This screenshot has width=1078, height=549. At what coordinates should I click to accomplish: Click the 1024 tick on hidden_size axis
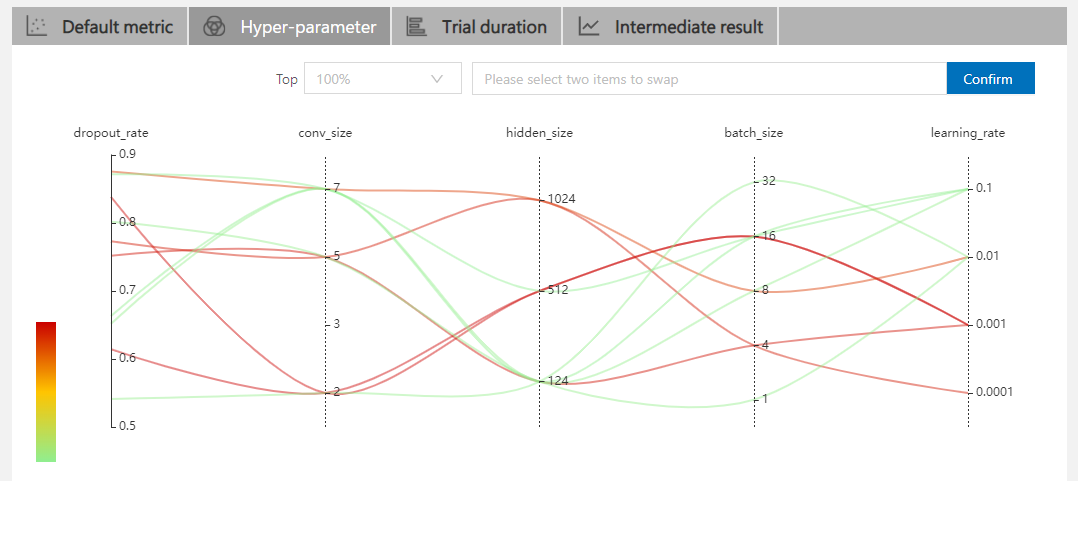tap(561, 199)
